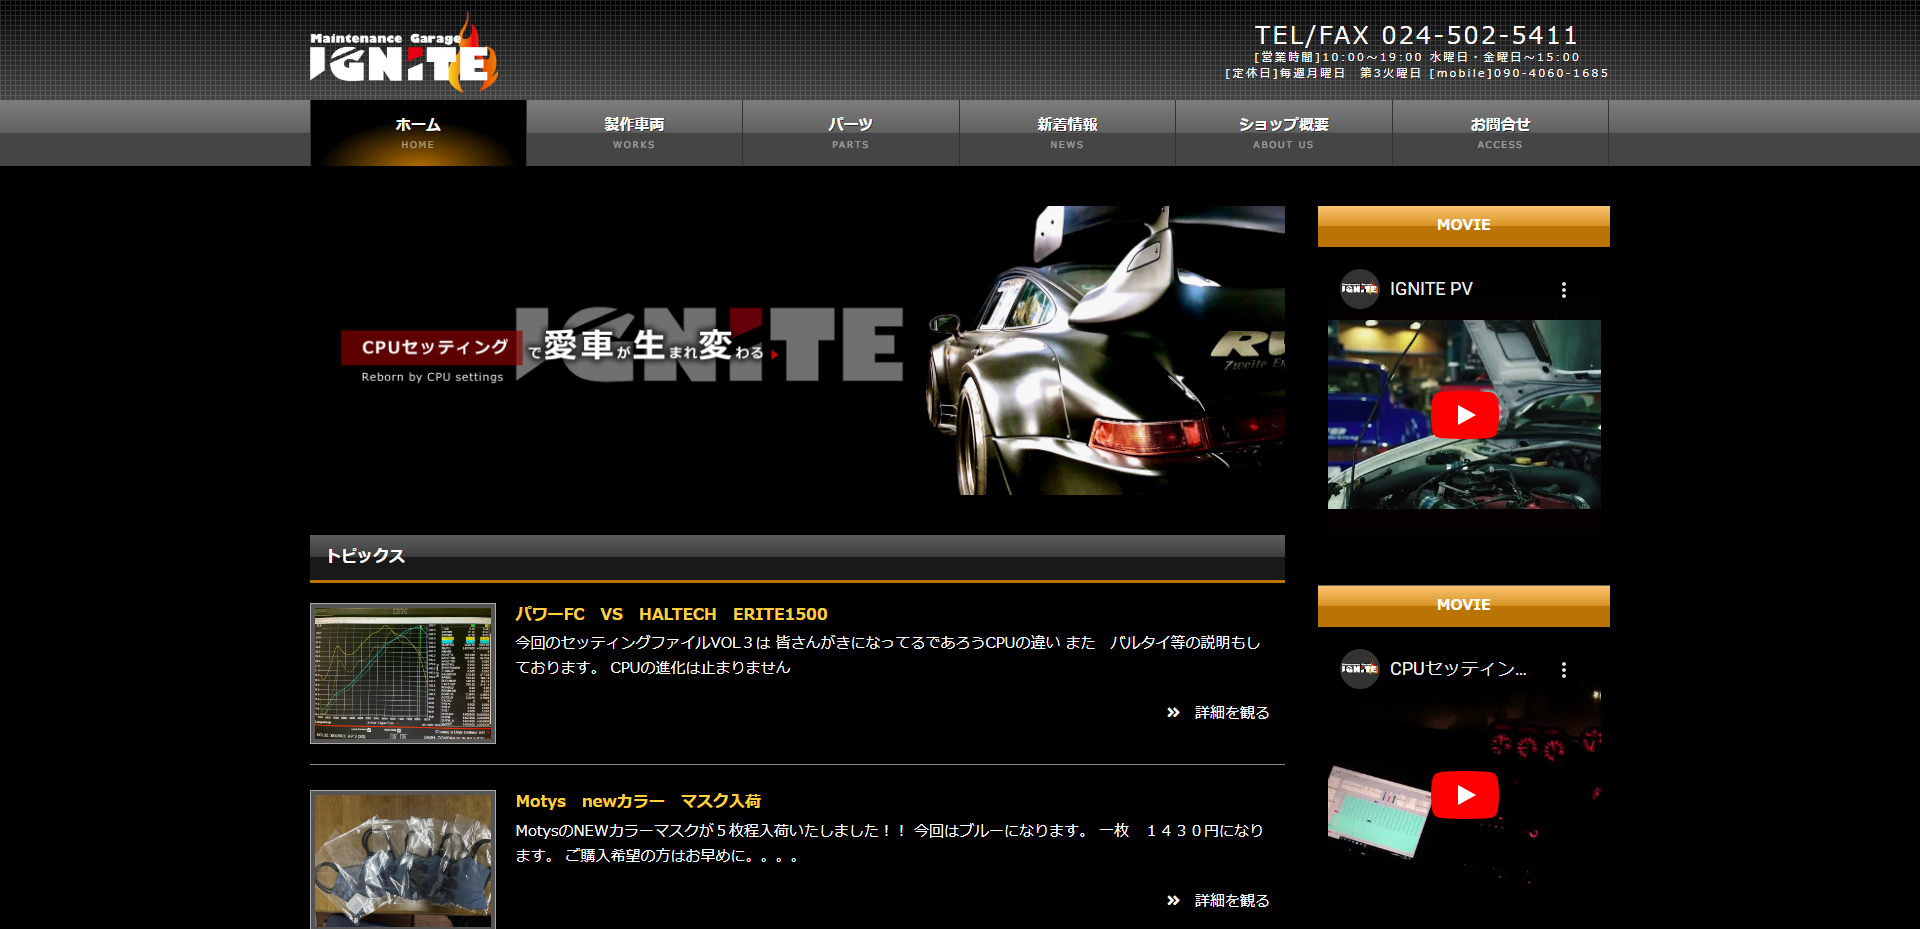The height and width of the screenshot is (929, 1920).
Task: Play the IGNITE PV video
Action: [x=1464, y=415]
